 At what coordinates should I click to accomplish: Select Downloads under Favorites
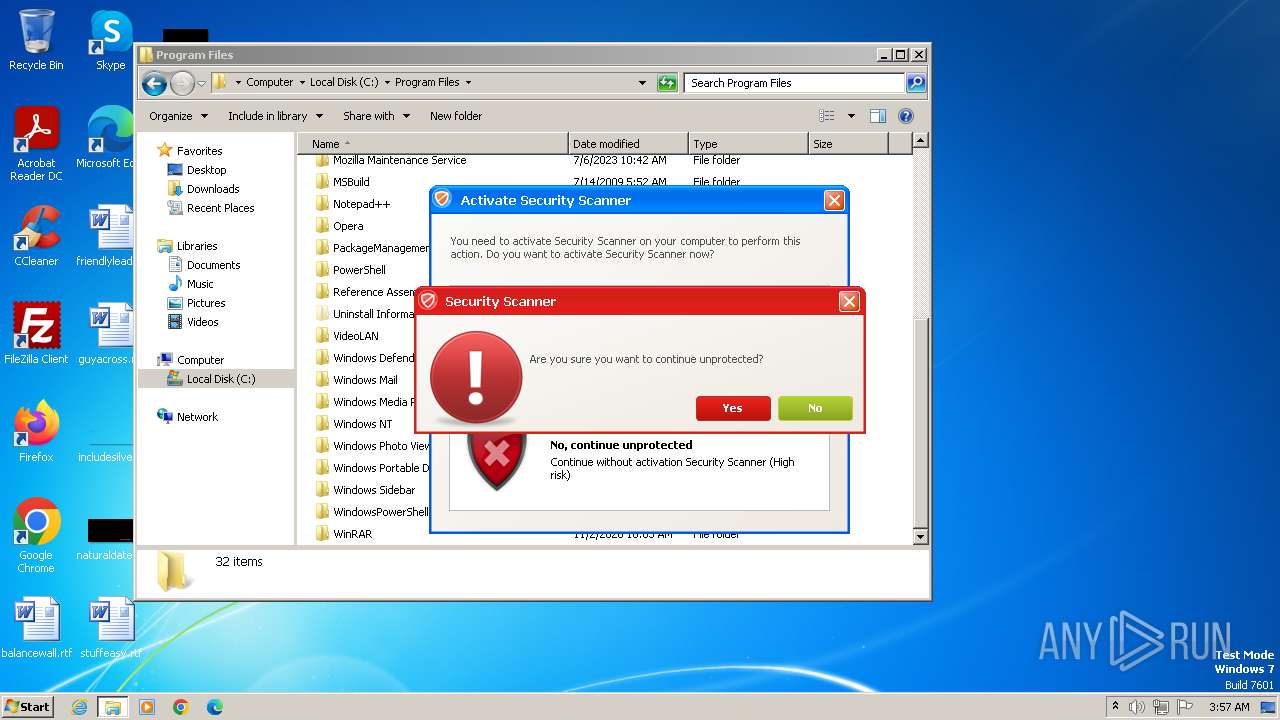coord(213,189)
